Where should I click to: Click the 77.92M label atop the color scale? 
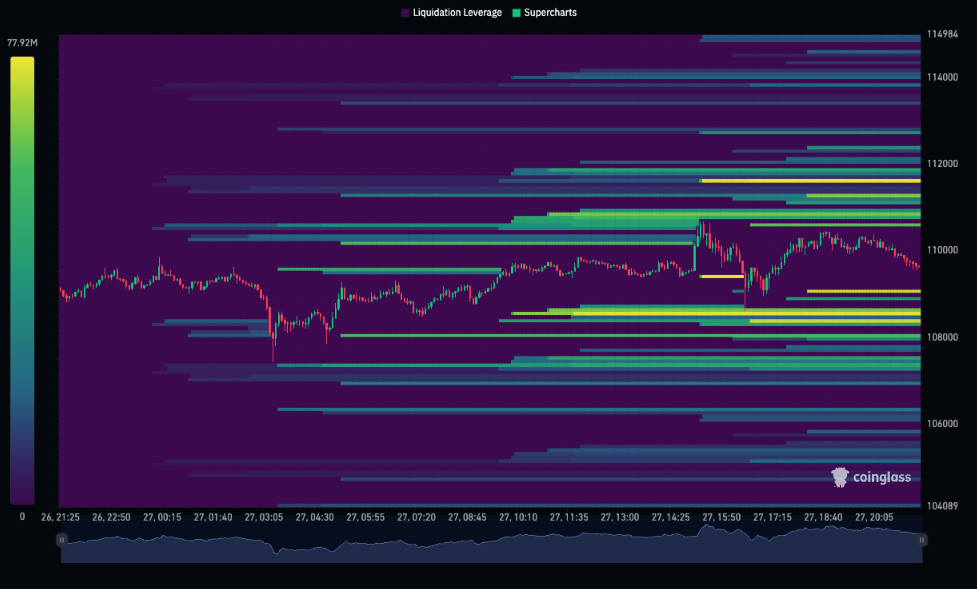(x=23, y=43)
